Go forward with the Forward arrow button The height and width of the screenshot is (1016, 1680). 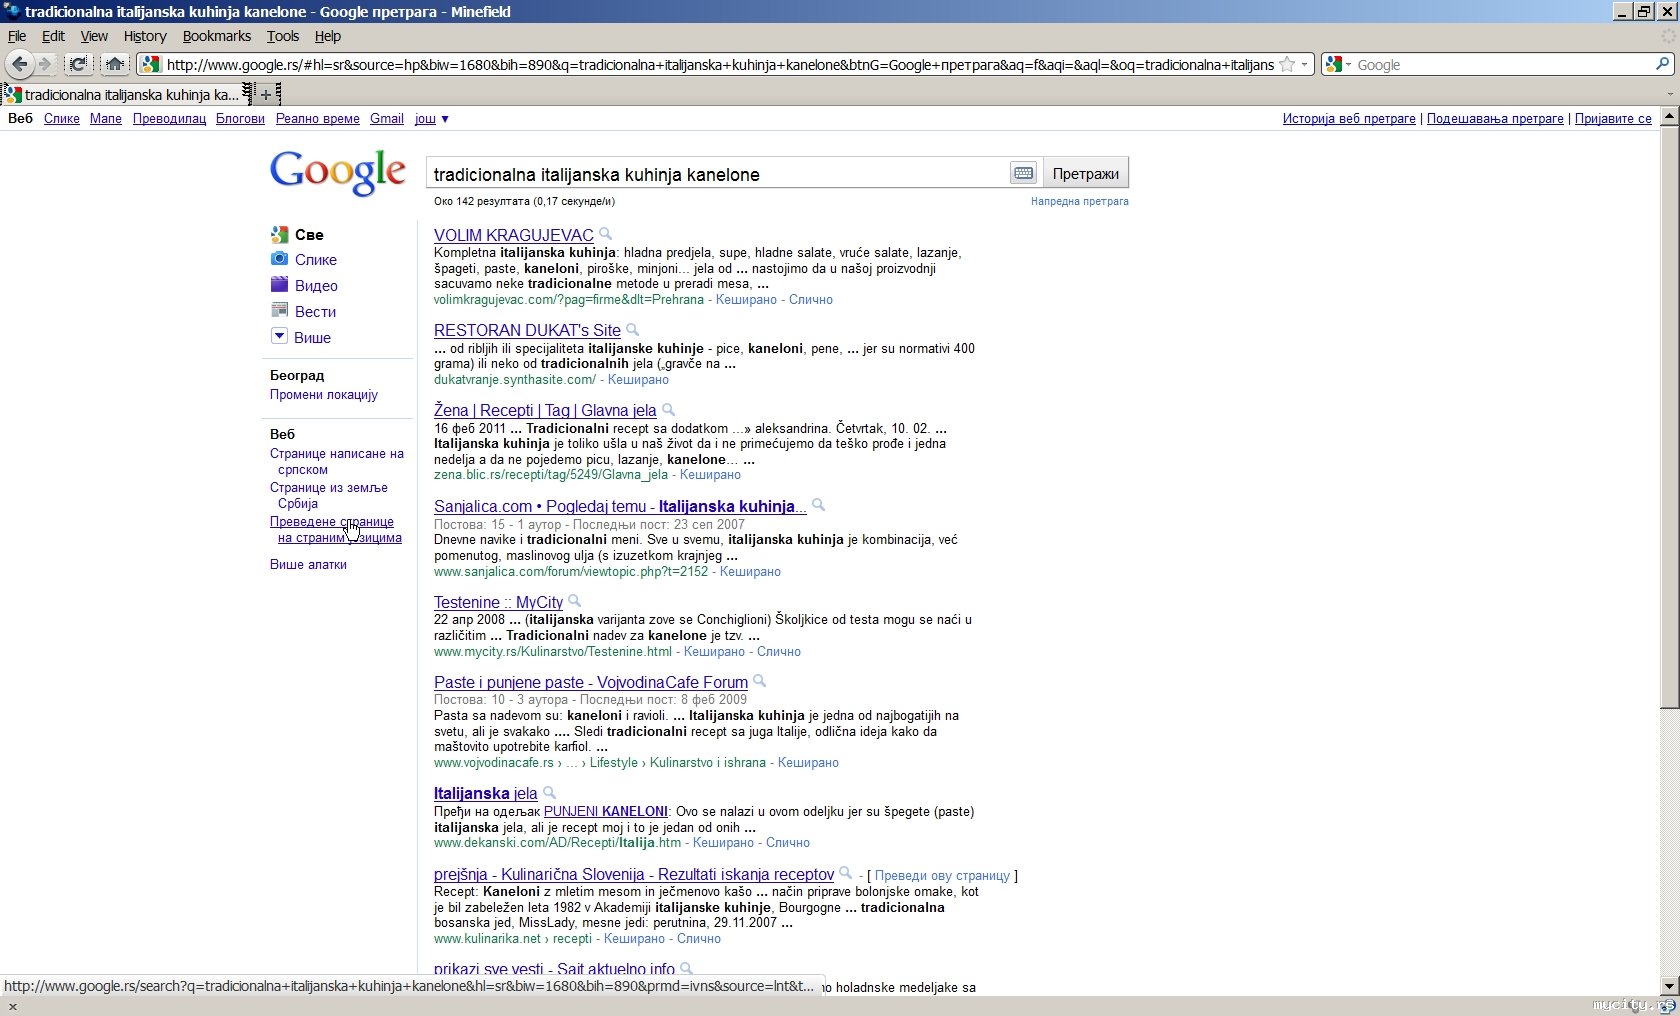click(x=45, y=64)
